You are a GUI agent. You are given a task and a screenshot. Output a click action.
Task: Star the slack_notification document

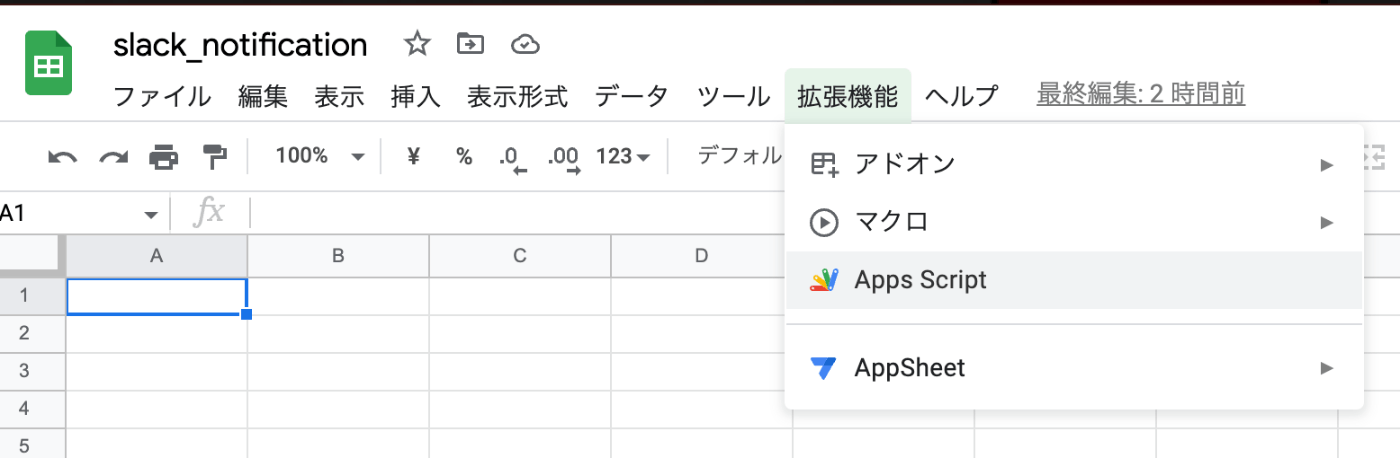[416, 44]
